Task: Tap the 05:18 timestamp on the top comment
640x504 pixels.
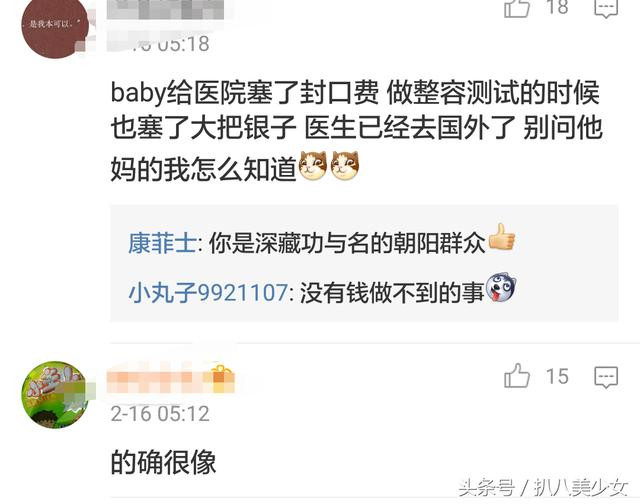Action: click(x=183, y=43)
